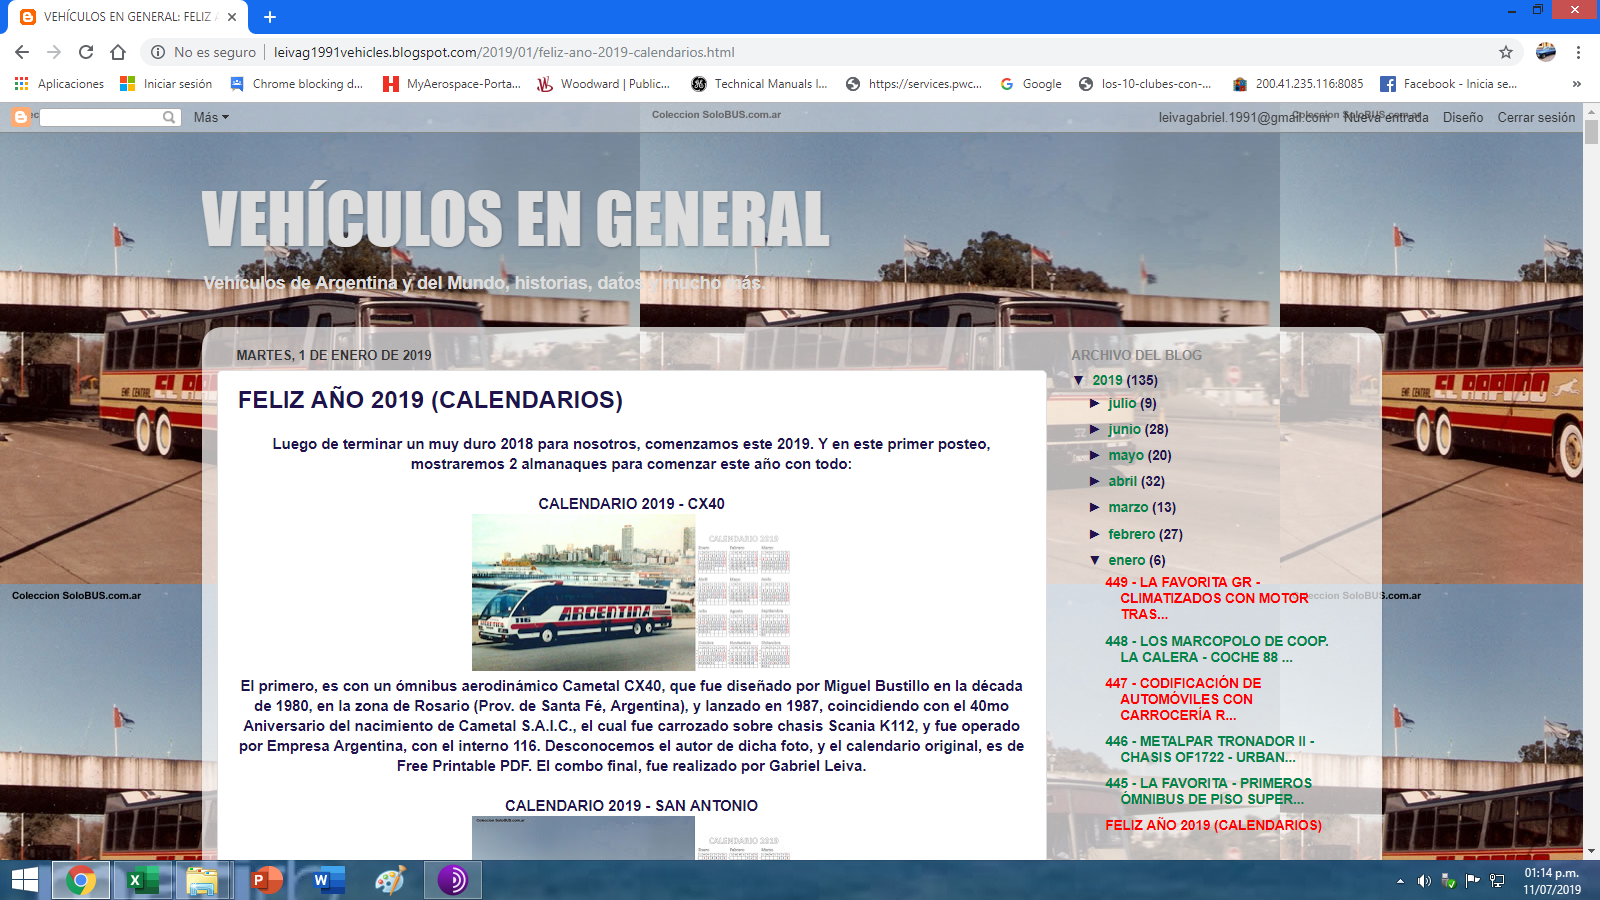Expand the marzo archive month
Screen dimensions: 1600x900
click(1095, 508)
